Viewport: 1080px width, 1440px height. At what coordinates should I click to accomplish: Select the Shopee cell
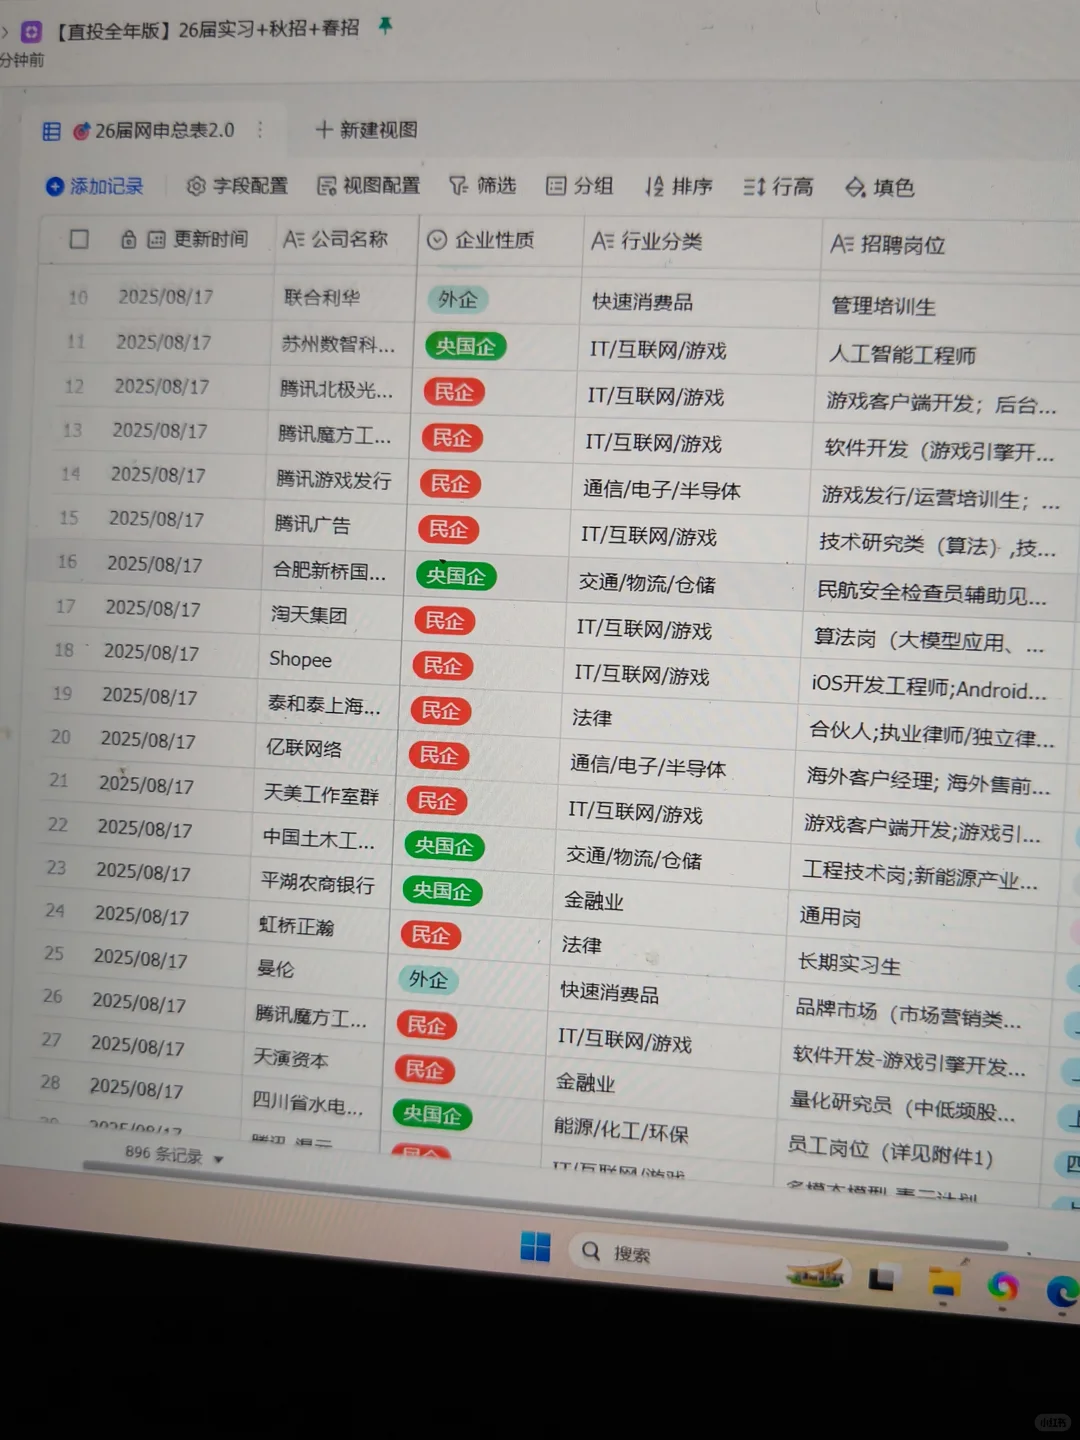pyautogui.click(x=300, y=659)
